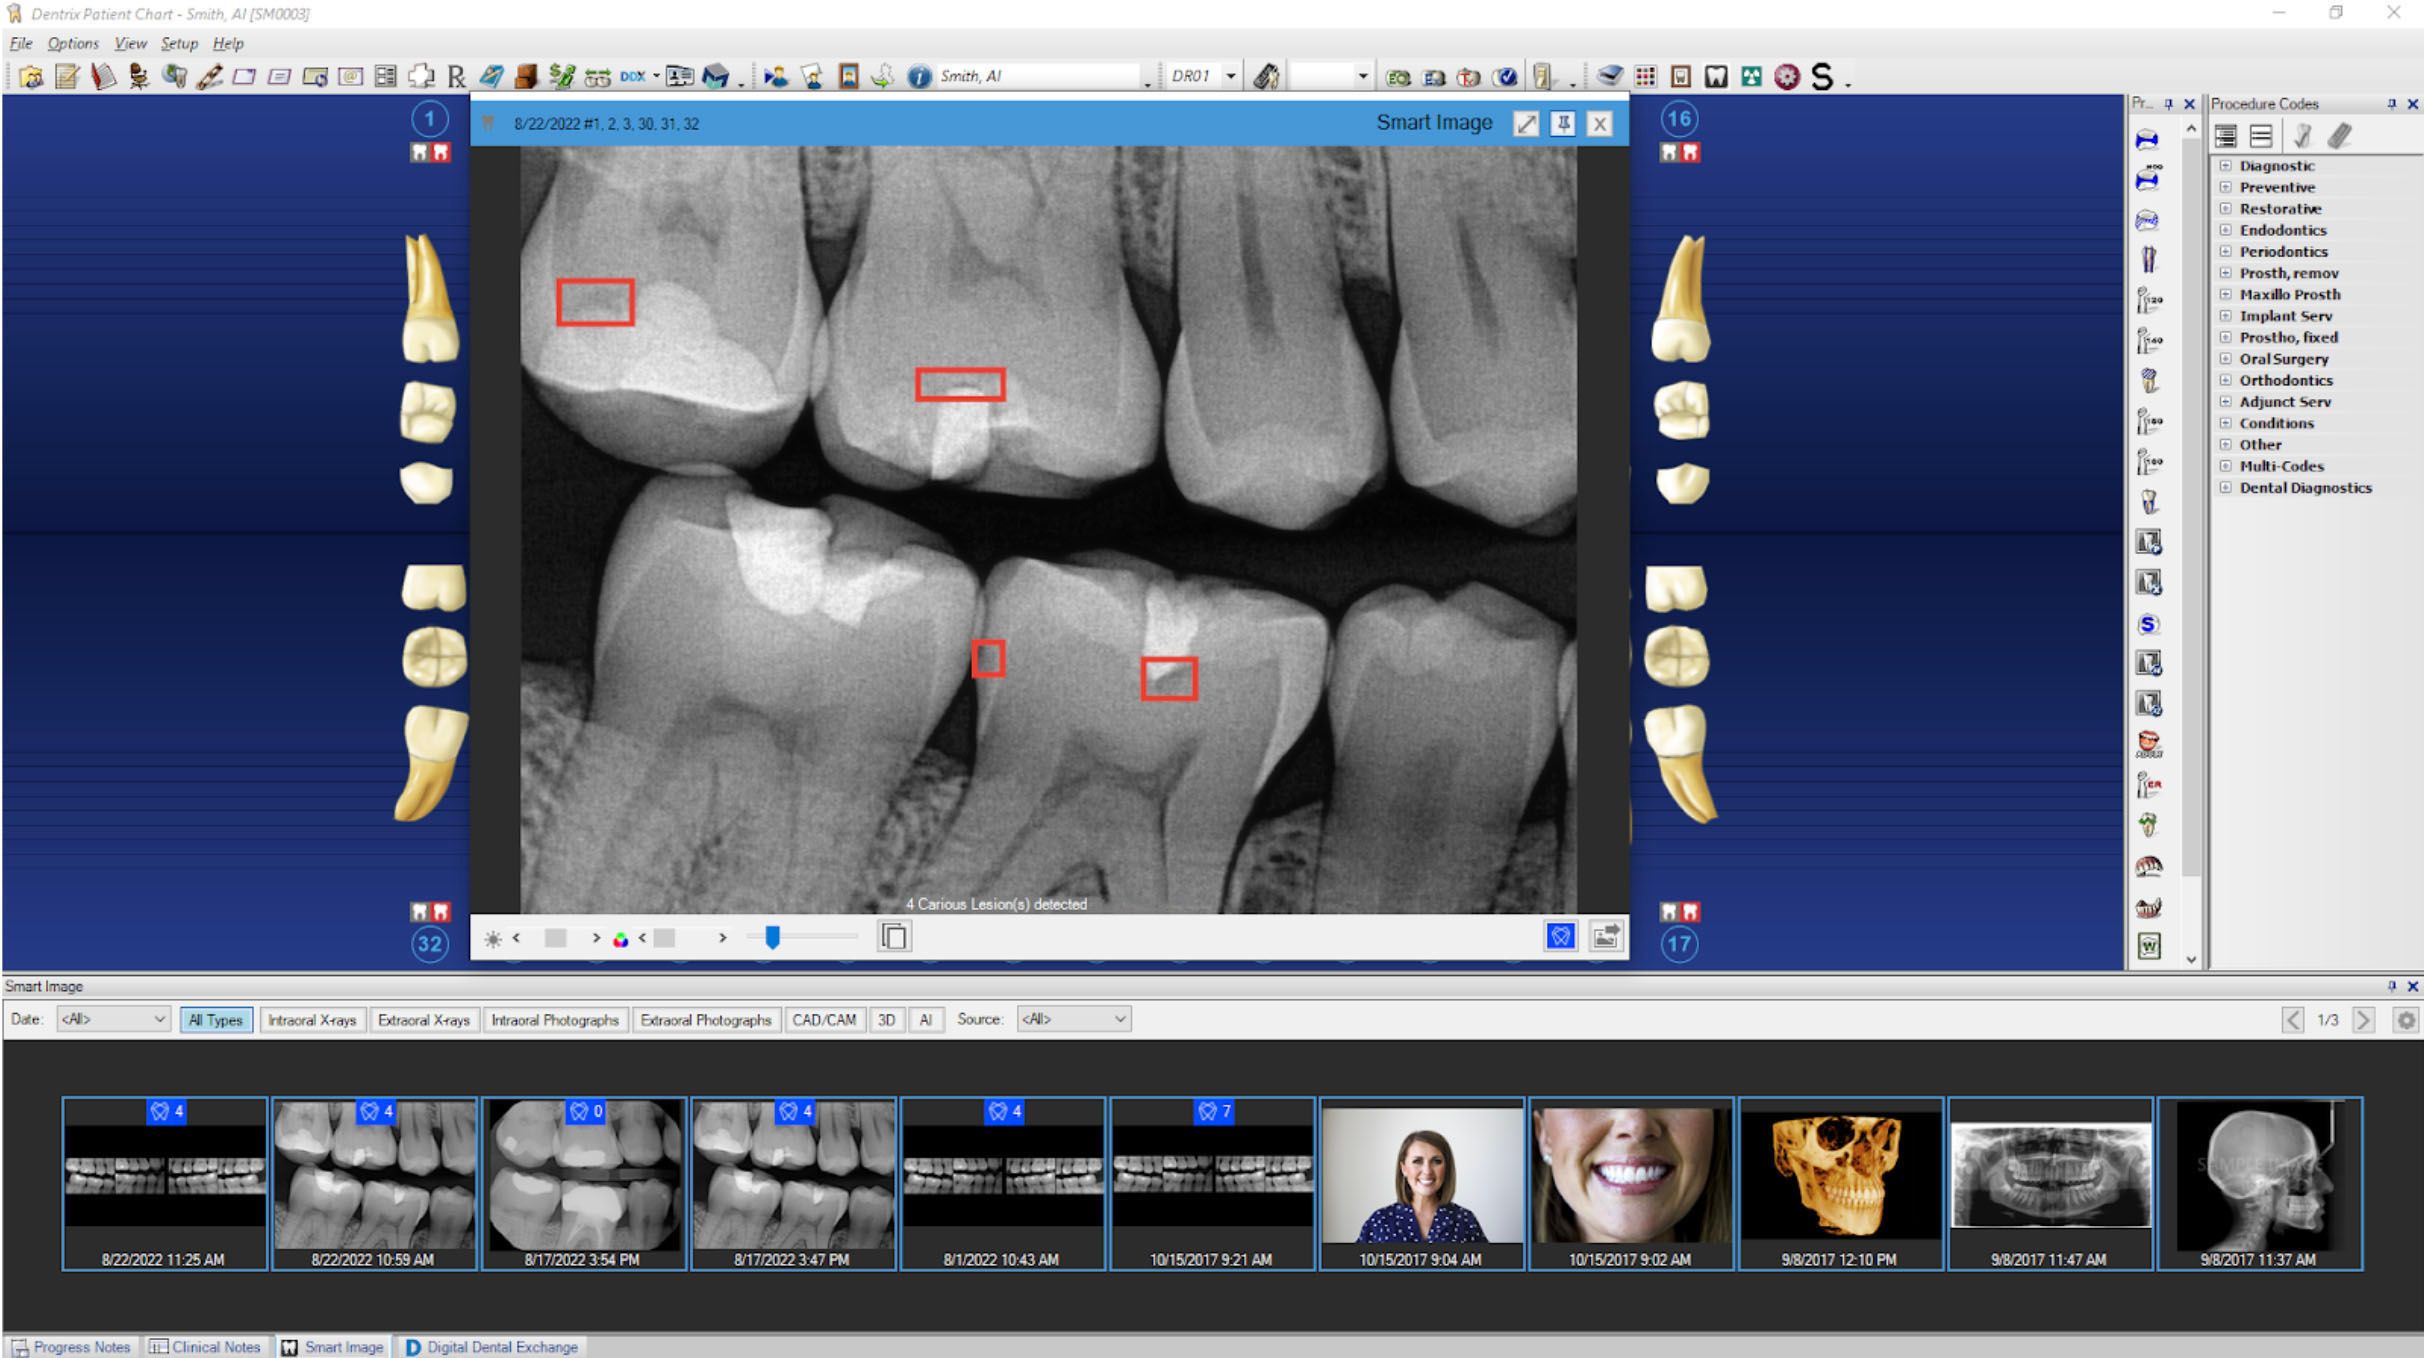
Task: Click the copy image icon in viewer toolbar
Action: 894,937
